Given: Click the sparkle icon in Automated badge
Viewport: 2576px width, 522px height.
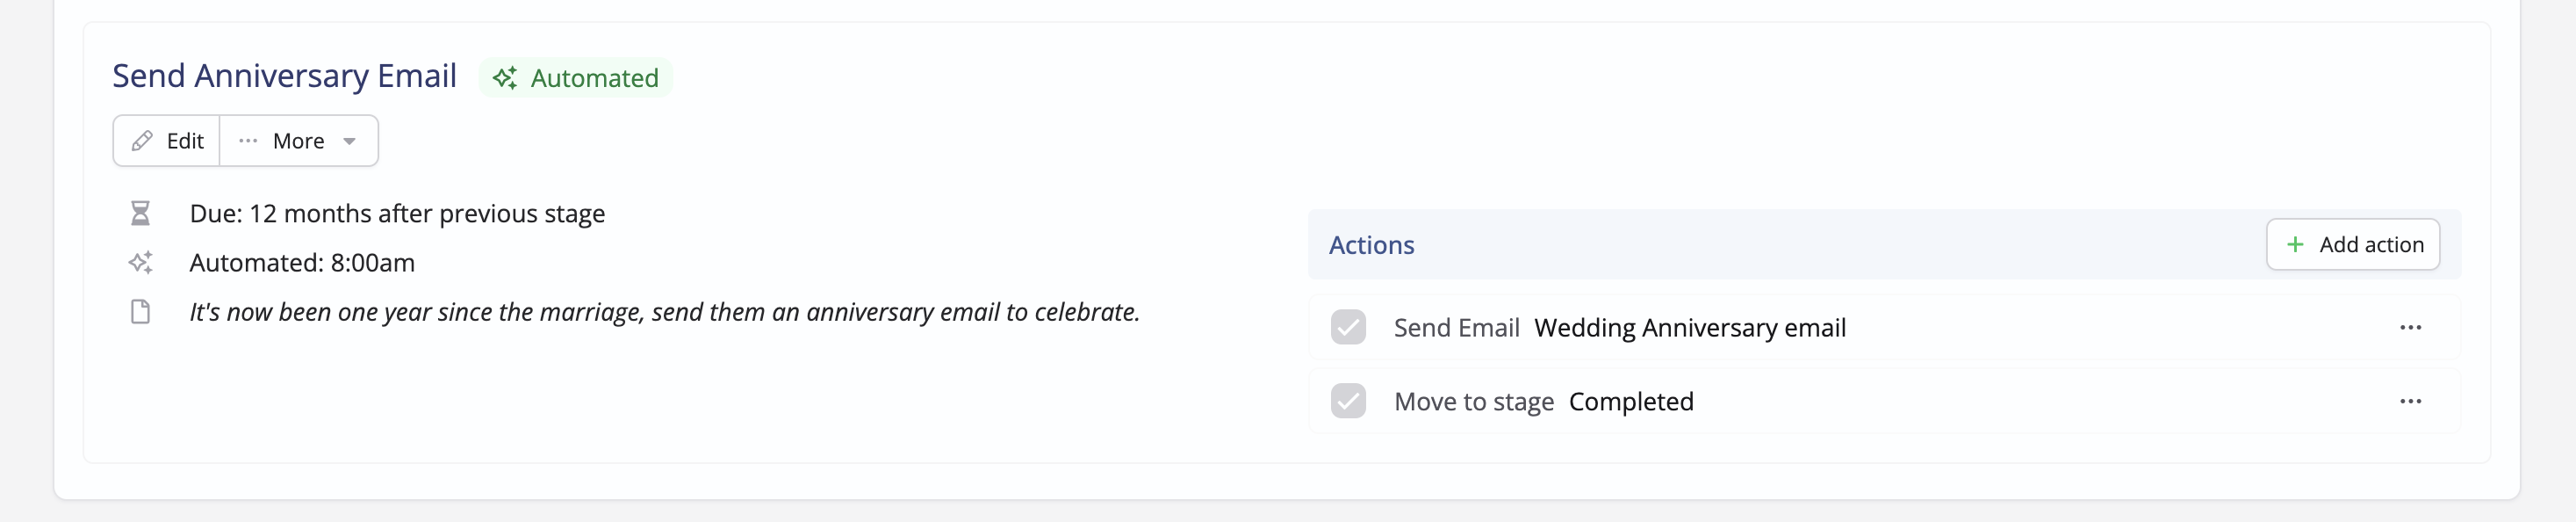Looking at the screenshot, I should point(505,78).
